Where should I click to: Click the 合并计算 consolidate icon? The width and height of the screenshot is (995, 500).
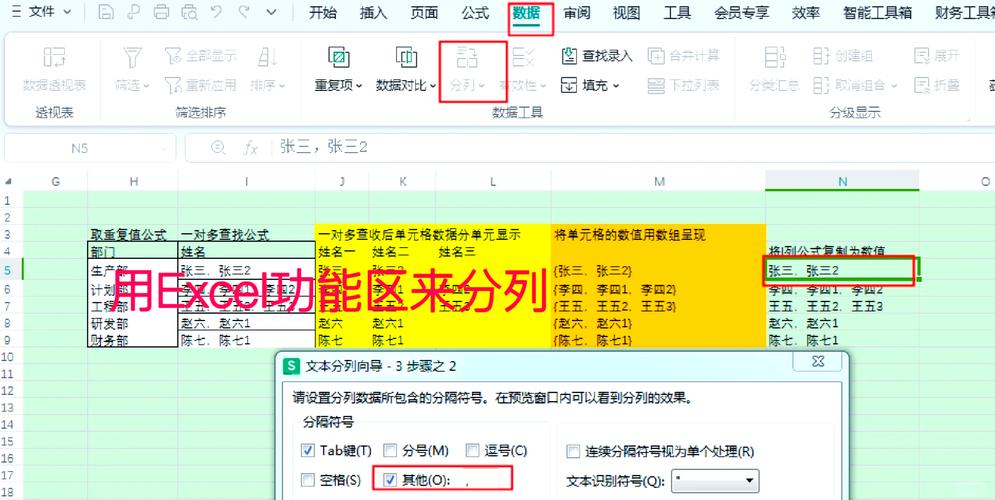[x=656, y=56]
